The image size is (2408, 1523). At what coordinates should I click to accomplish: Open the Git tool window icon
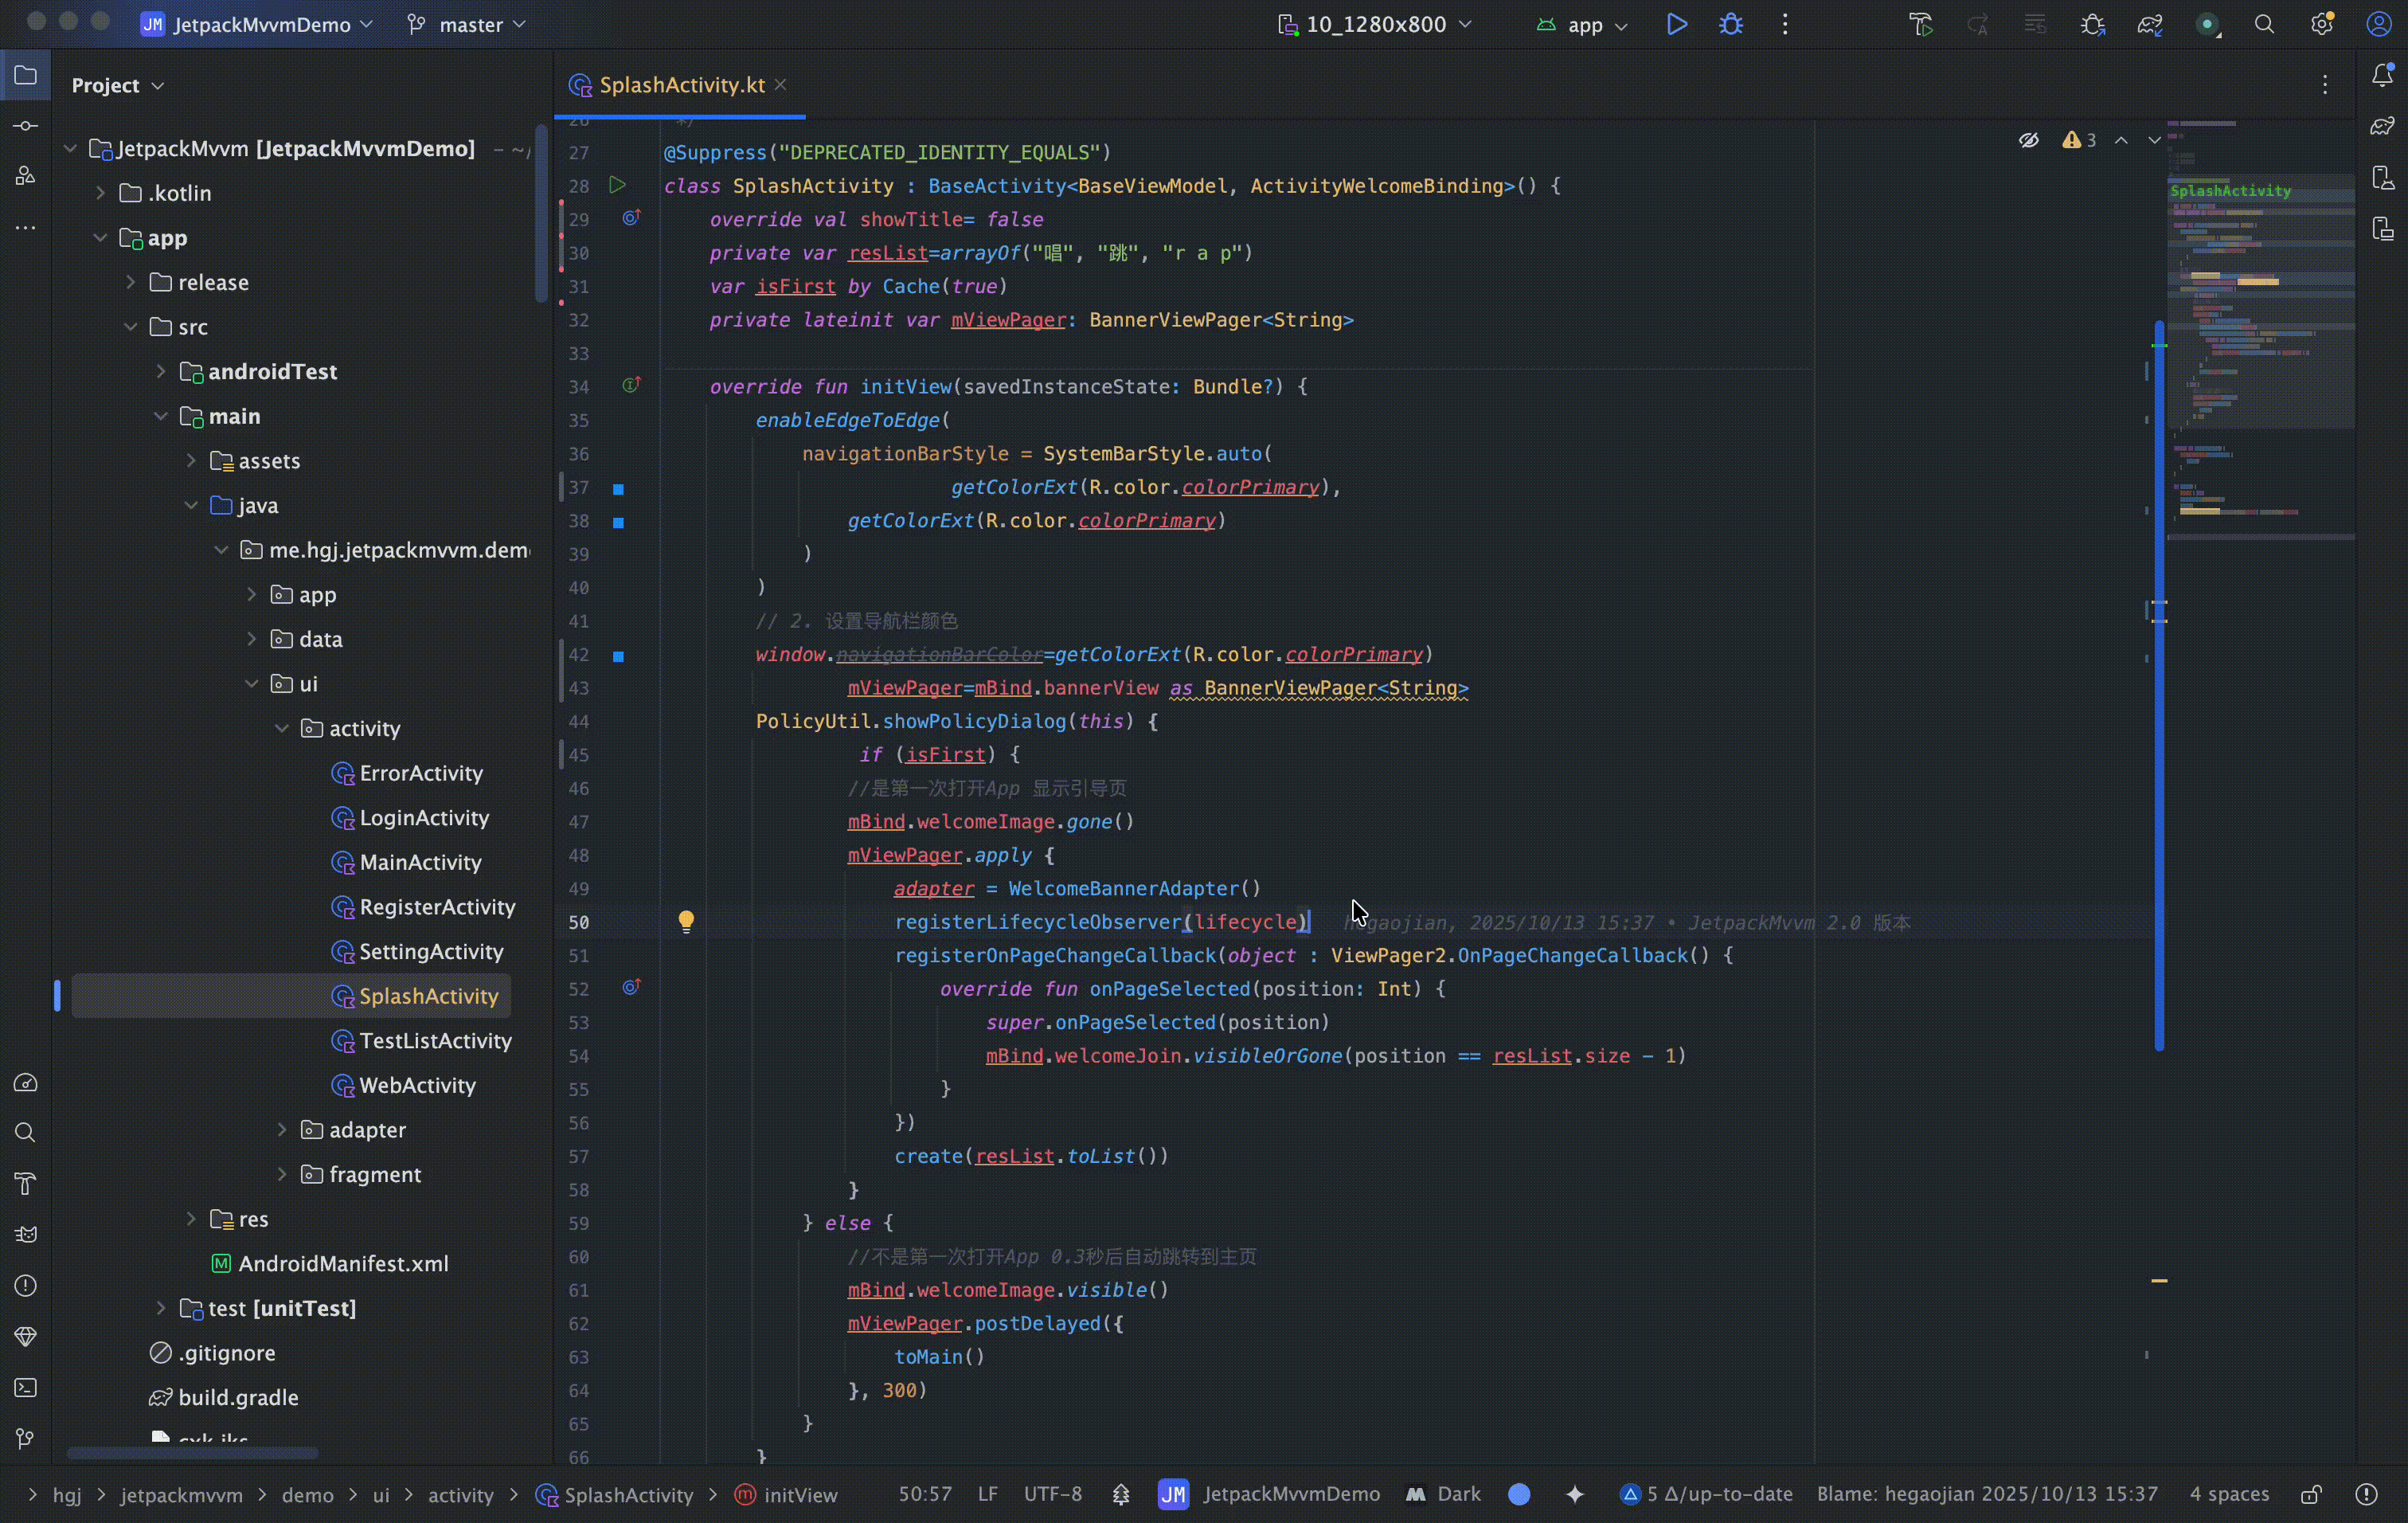(x=25, y=1439)
